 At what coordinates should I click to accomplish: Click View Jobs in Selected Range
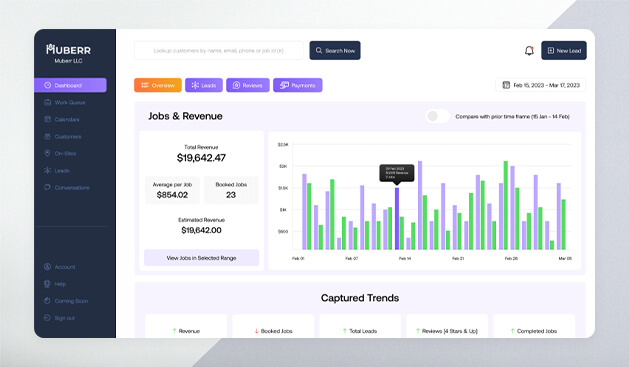[x=201, y=258]
